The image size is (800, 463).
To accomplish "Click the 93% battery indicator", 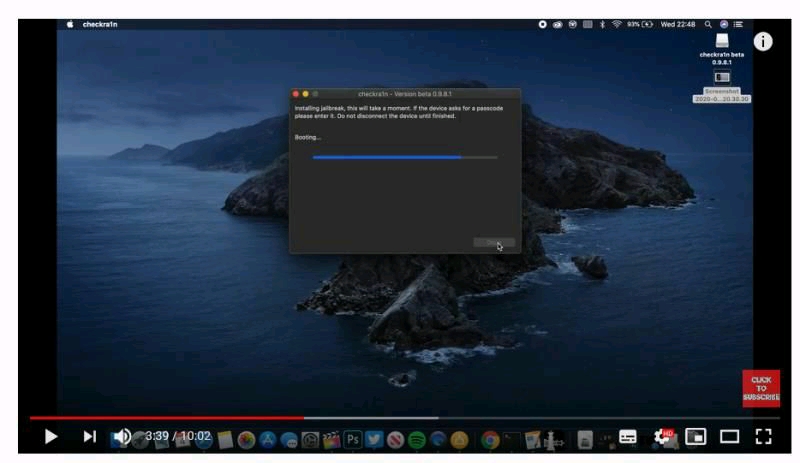I will [x=640, y=24].
